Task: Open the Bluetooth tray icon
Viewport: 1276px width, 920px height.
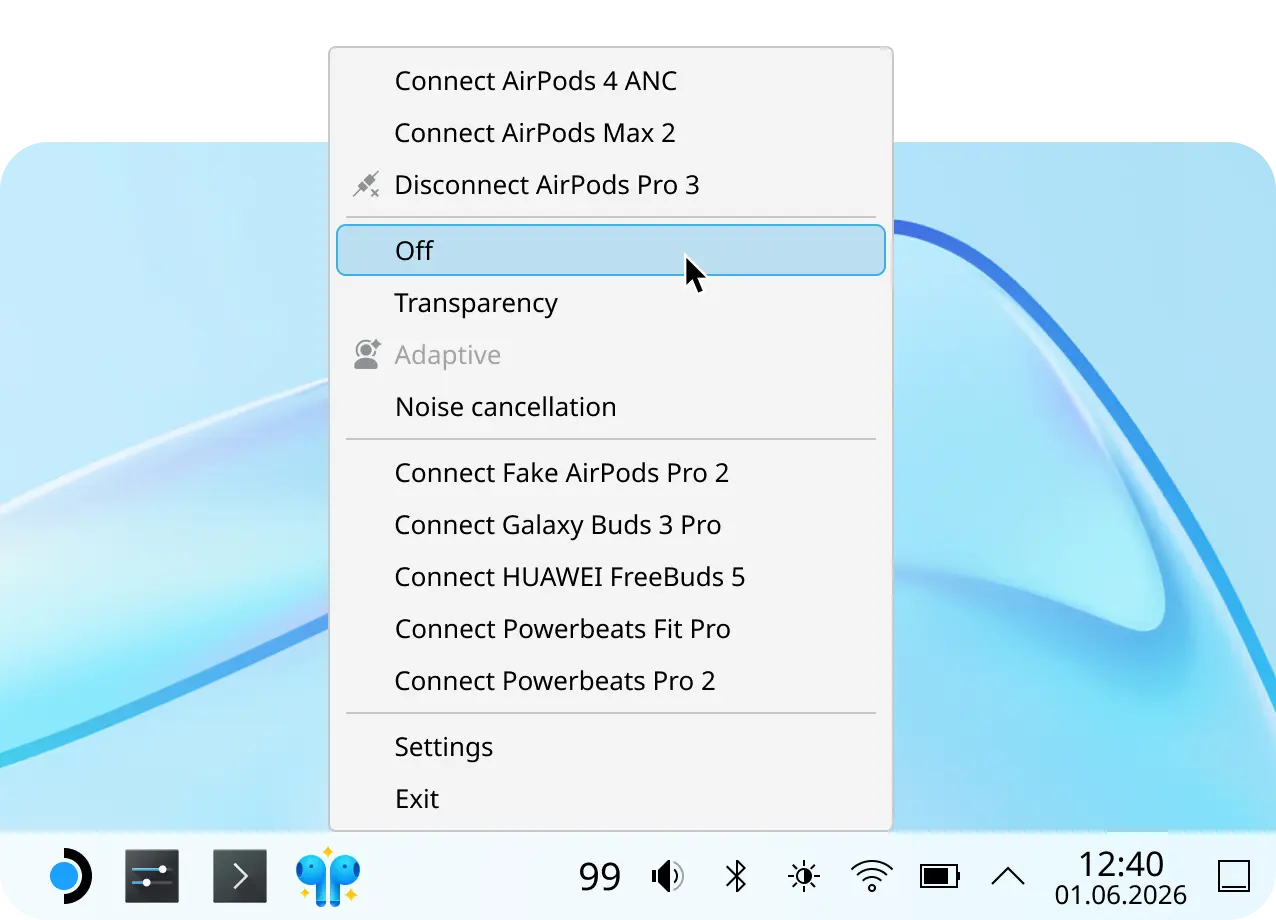Action: (736, 878)
